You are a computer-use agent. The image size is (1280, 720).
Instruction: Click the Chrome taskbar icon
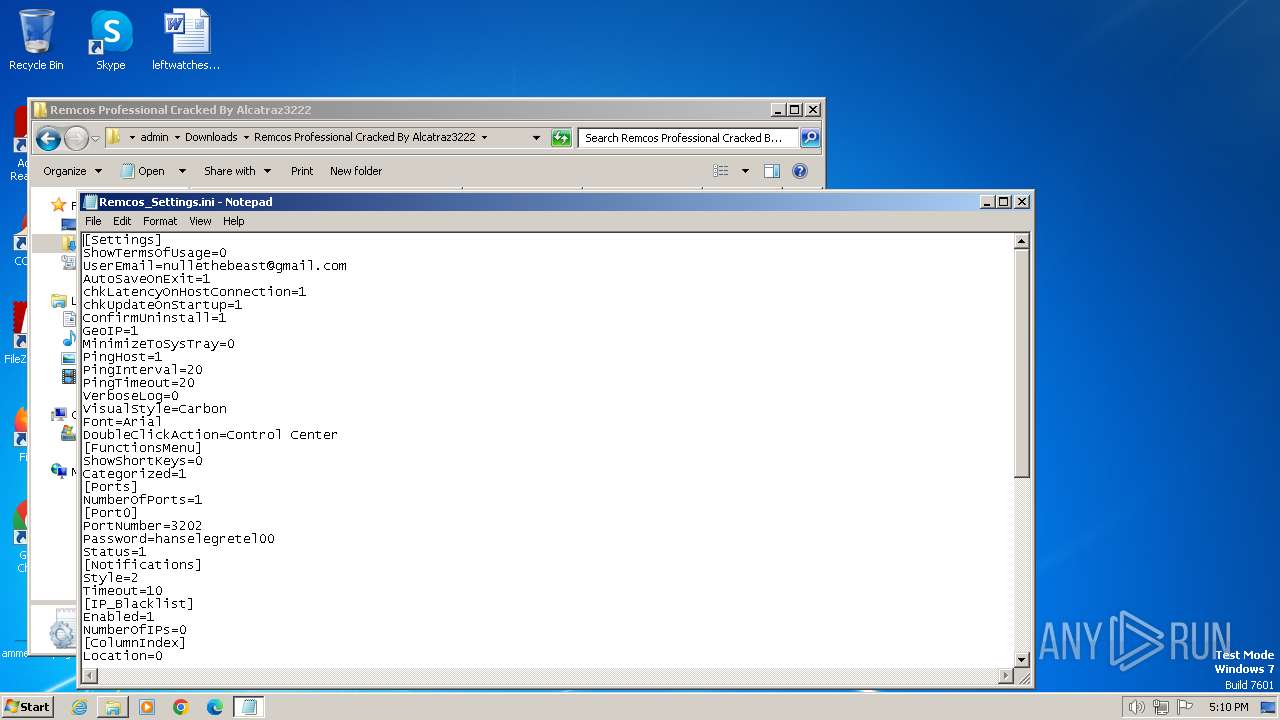point(181,707)
